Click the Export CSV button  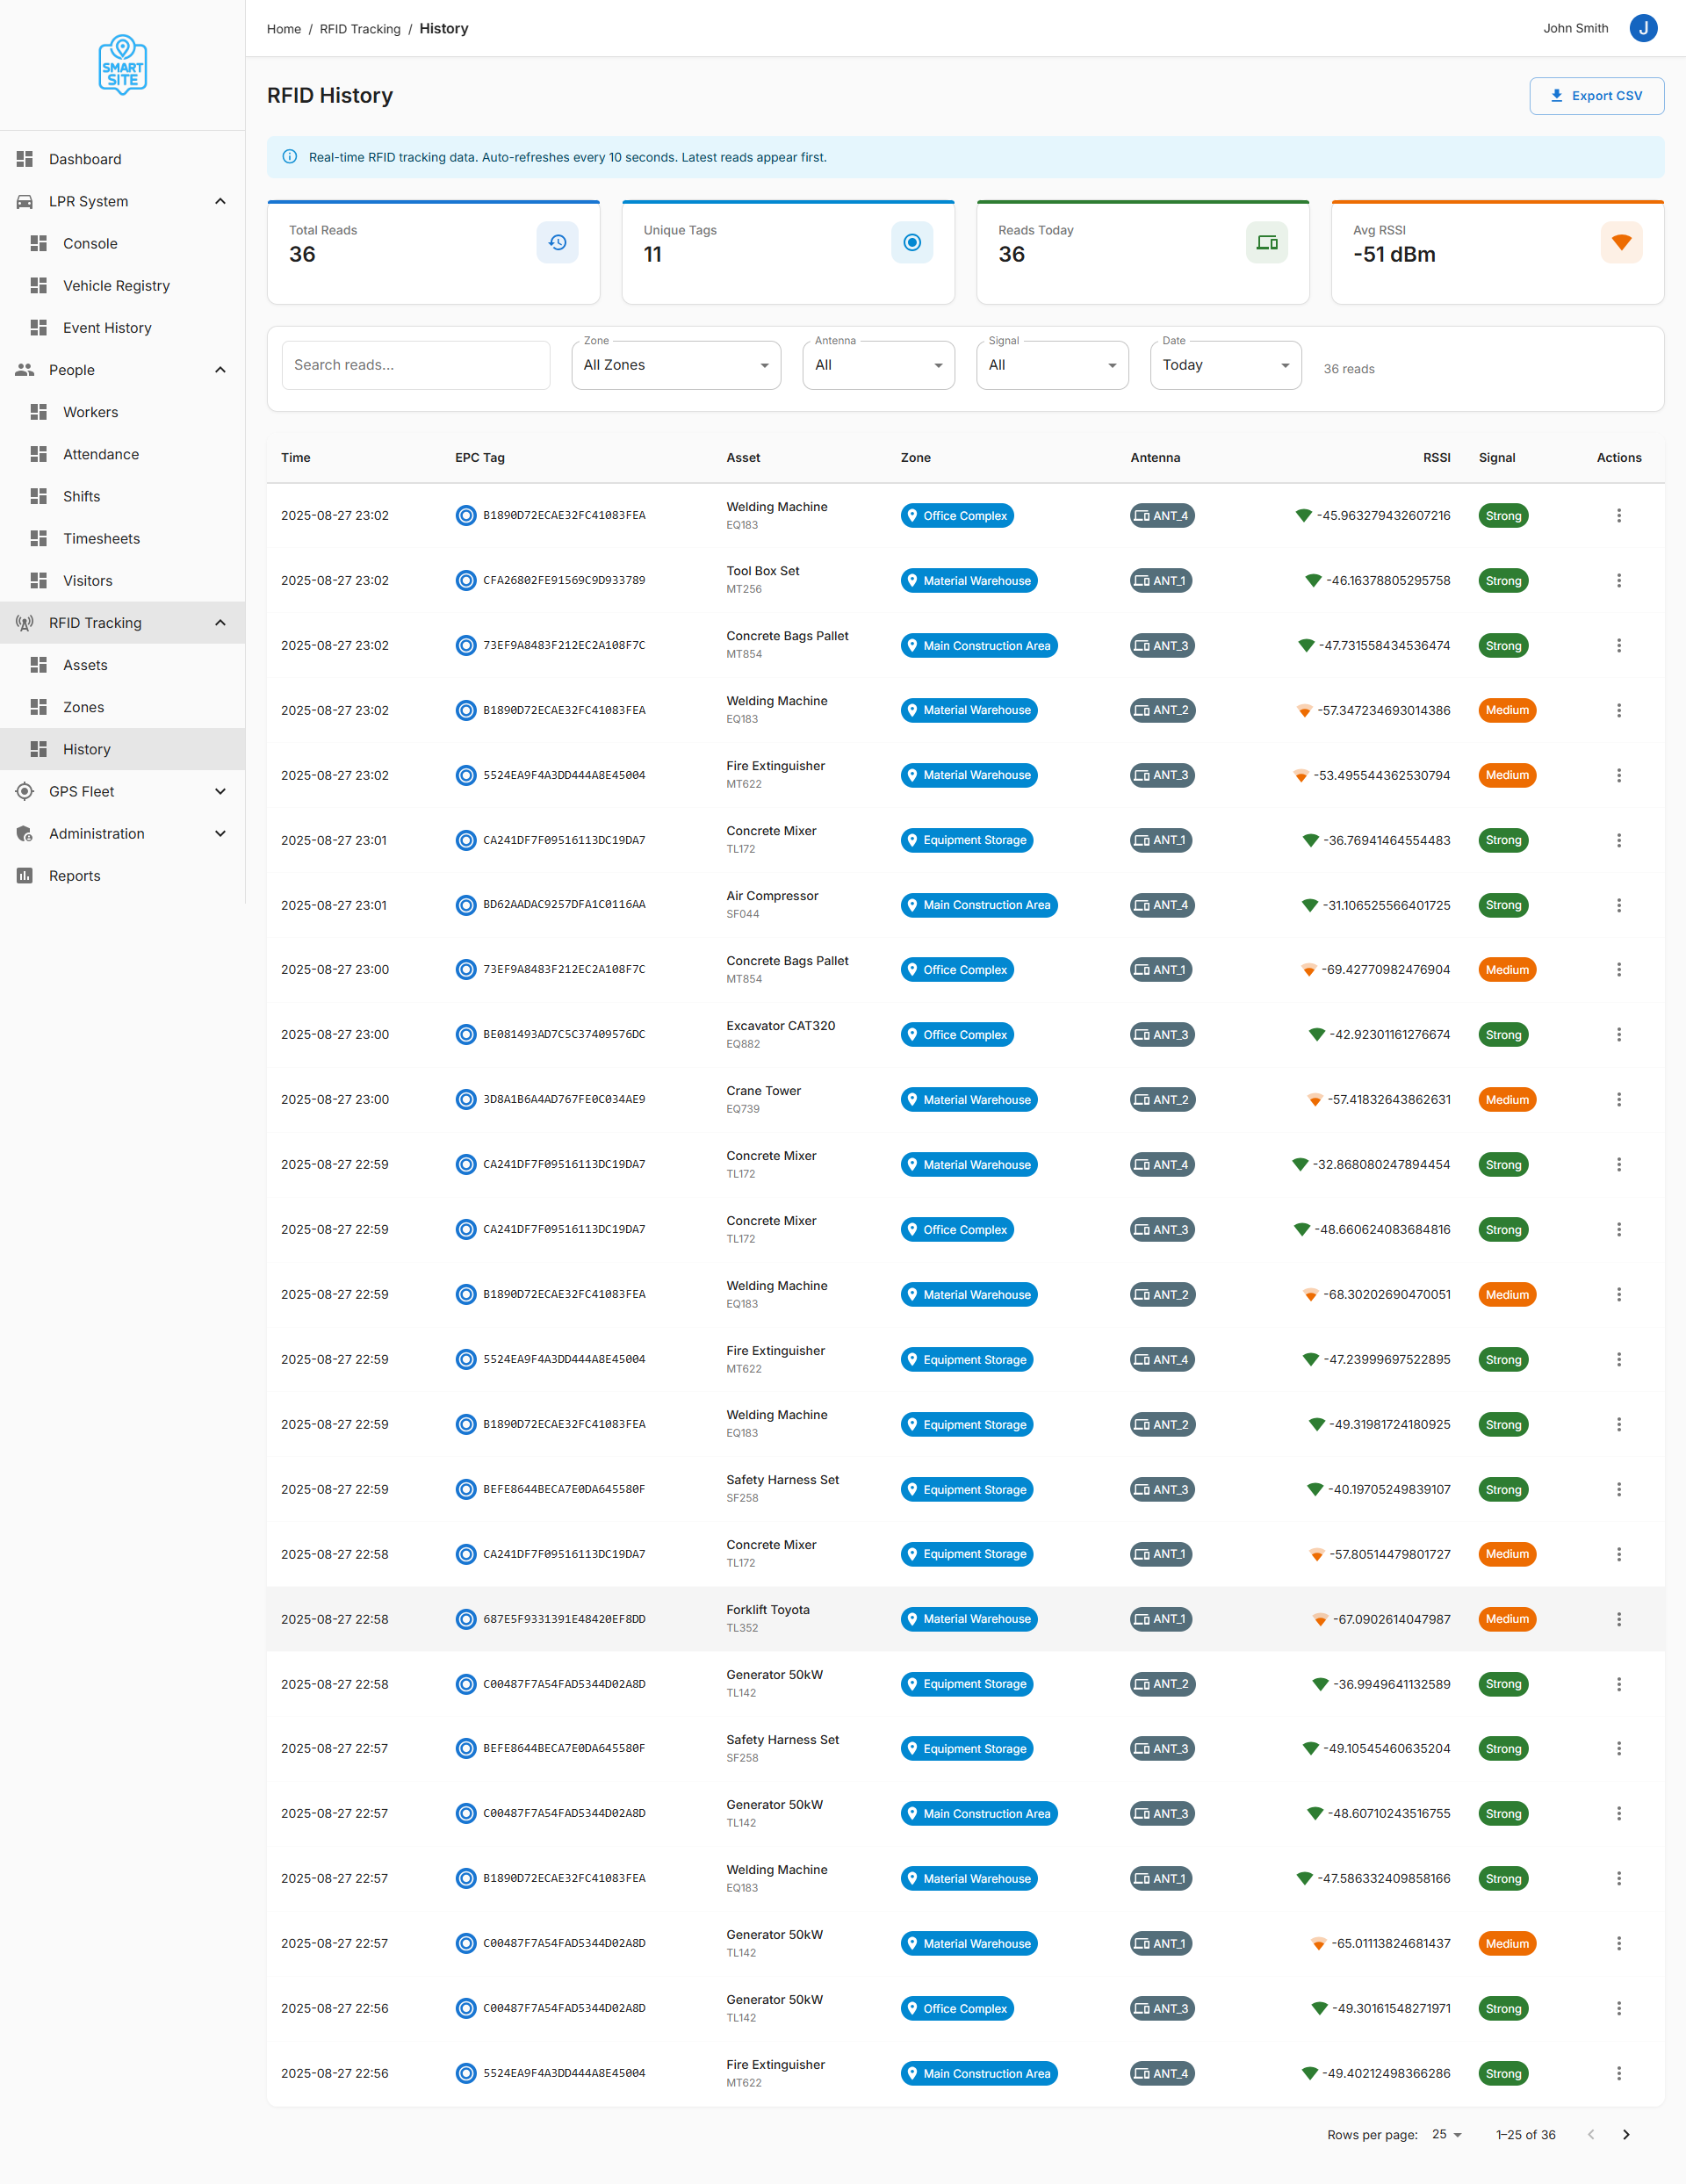click(x=1596, y=96)
